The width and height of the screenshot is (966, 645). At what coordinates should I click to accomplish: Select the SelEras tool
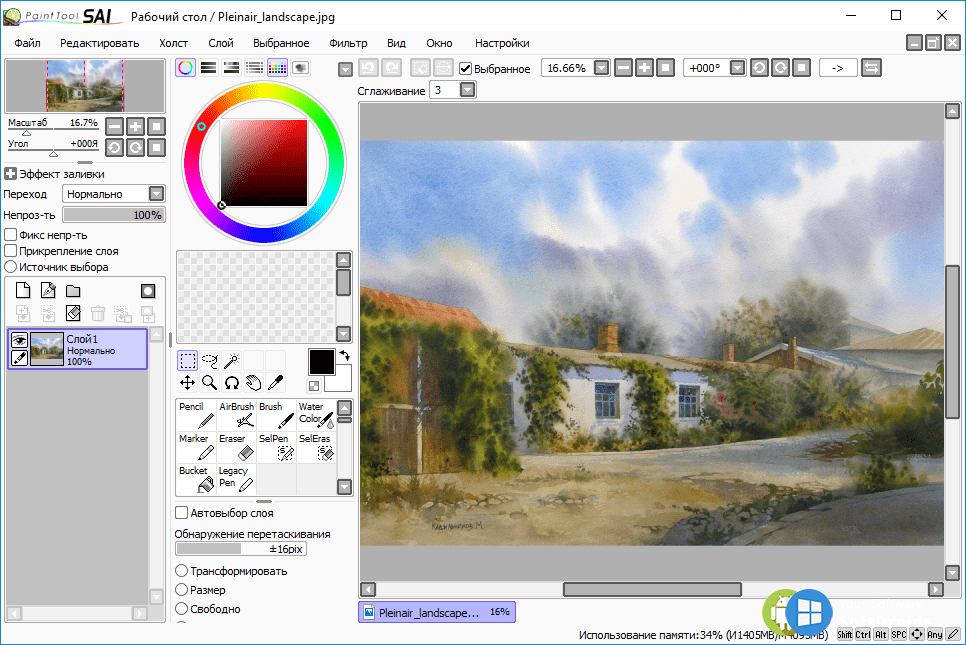point(316,447)
